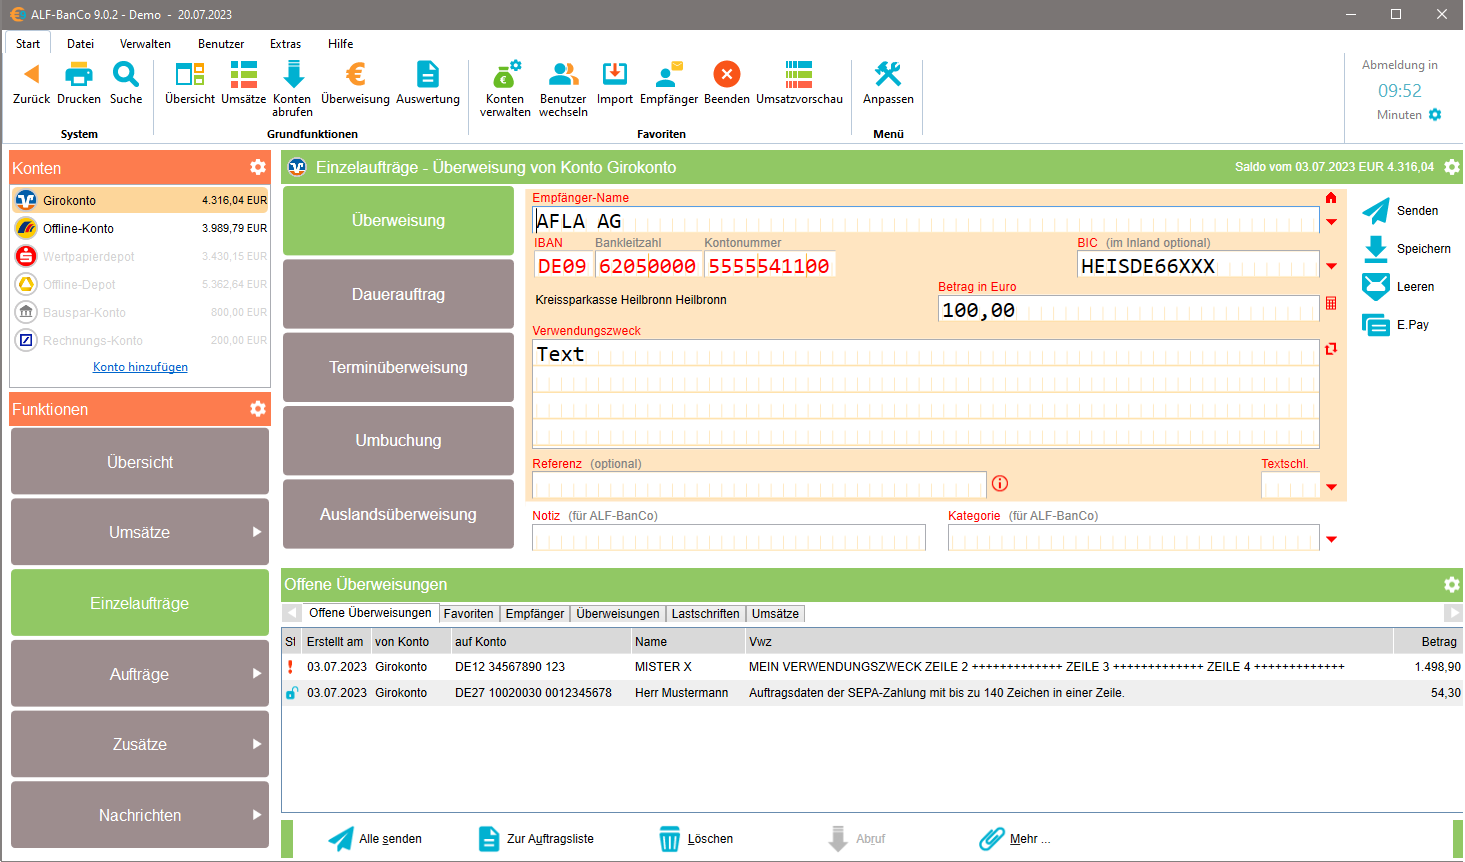Expand the Aufträge function submenu
The height and width of the screenshot is (862, 1465).
[x=257, y=674]
